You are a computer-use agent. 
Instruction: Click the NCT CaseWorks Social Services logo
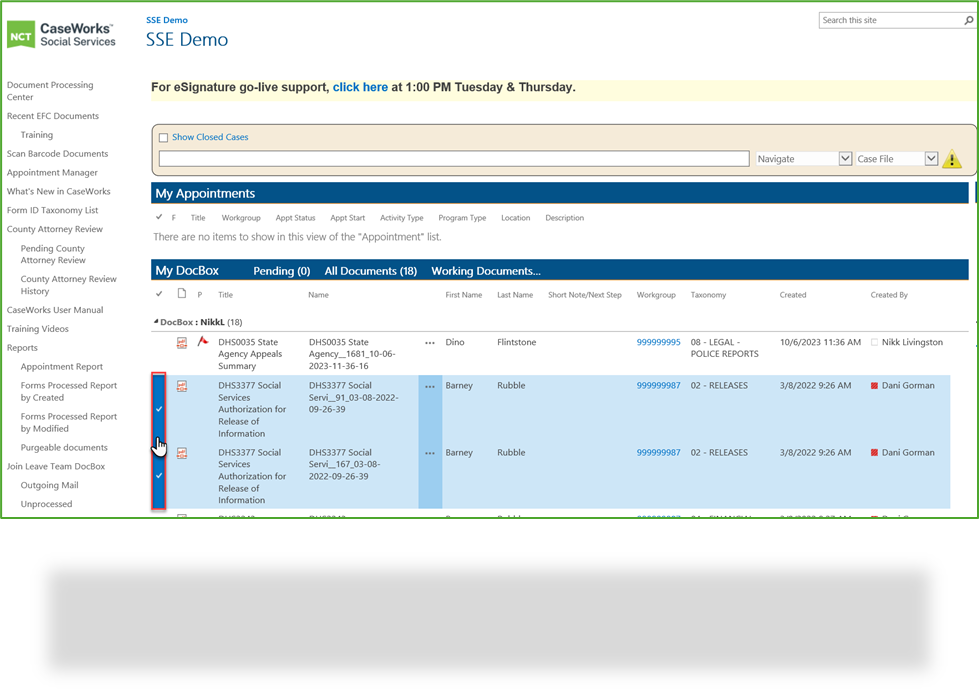pos(61,35)
